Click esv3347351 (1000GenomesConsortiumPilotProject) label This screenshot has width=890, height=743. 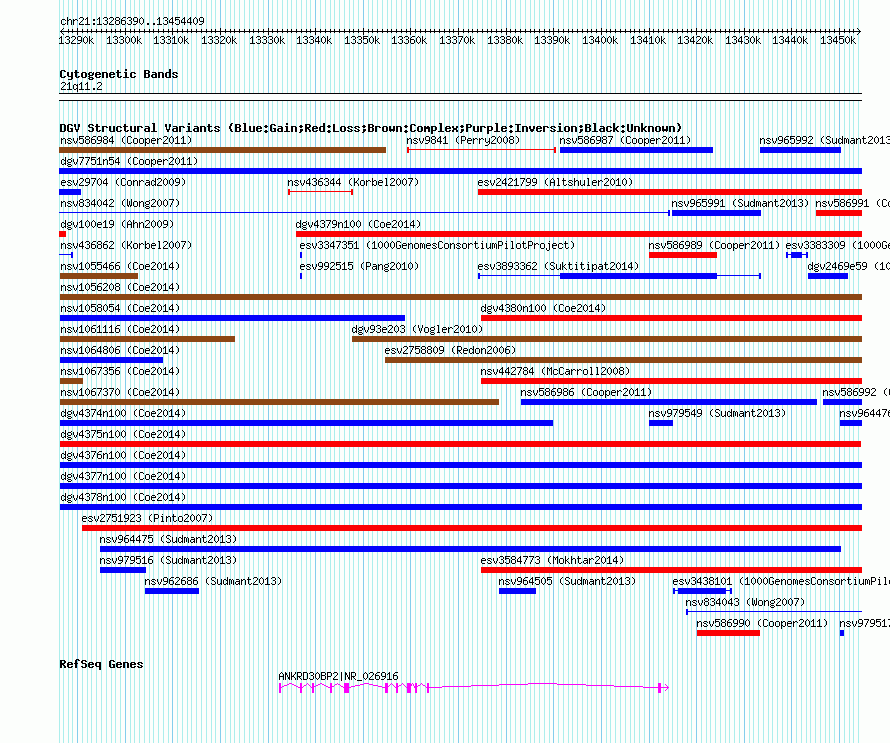(x=437, y=245)
